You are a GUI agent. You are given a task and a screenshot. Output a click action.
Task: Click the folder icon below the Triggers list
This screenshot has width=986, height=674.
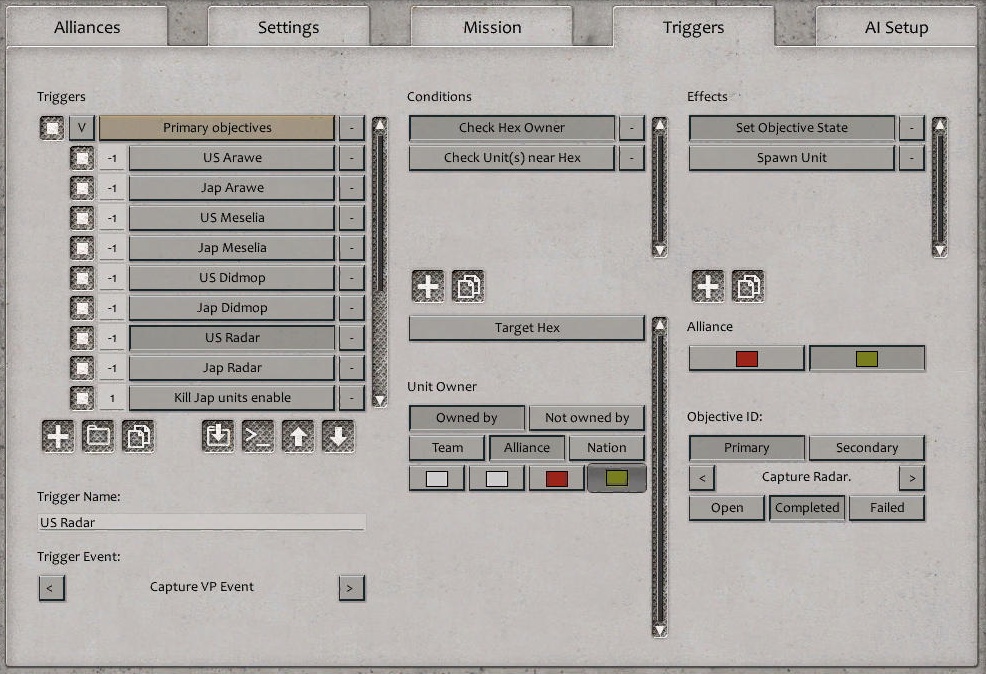click(x=98, y=437)
